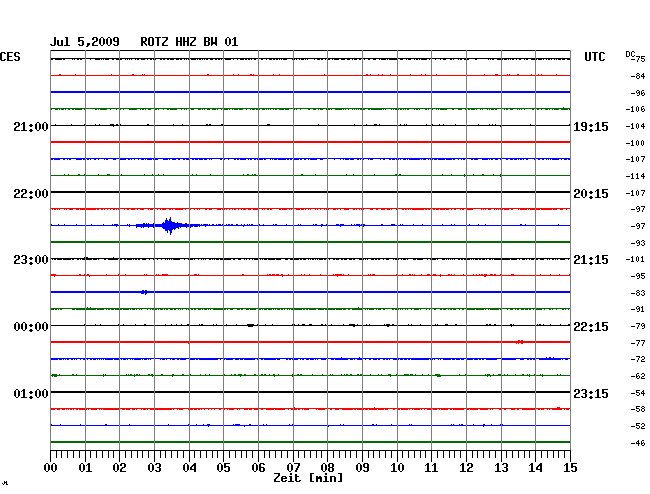Select the DC value -54
Image resolution: width=650 pixels, height=494 pixels.
pos(638,393)
